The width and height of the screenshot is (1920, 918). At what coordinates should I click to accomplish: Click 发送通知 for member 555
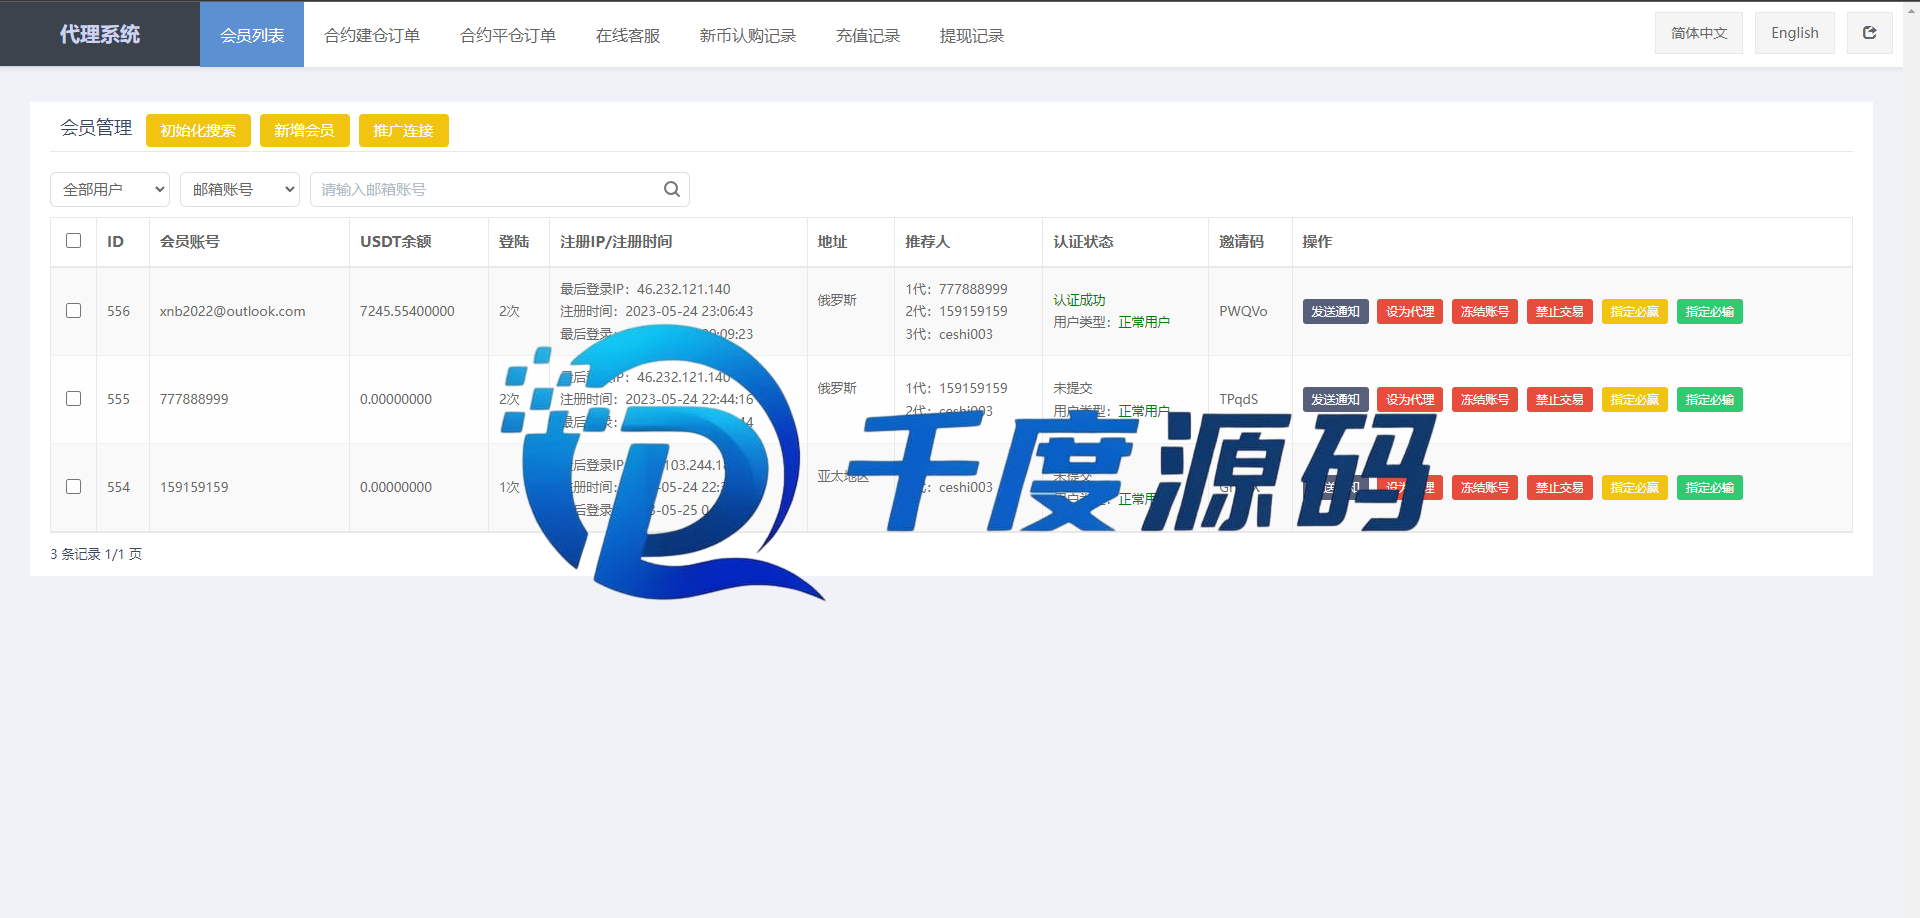1336,399
